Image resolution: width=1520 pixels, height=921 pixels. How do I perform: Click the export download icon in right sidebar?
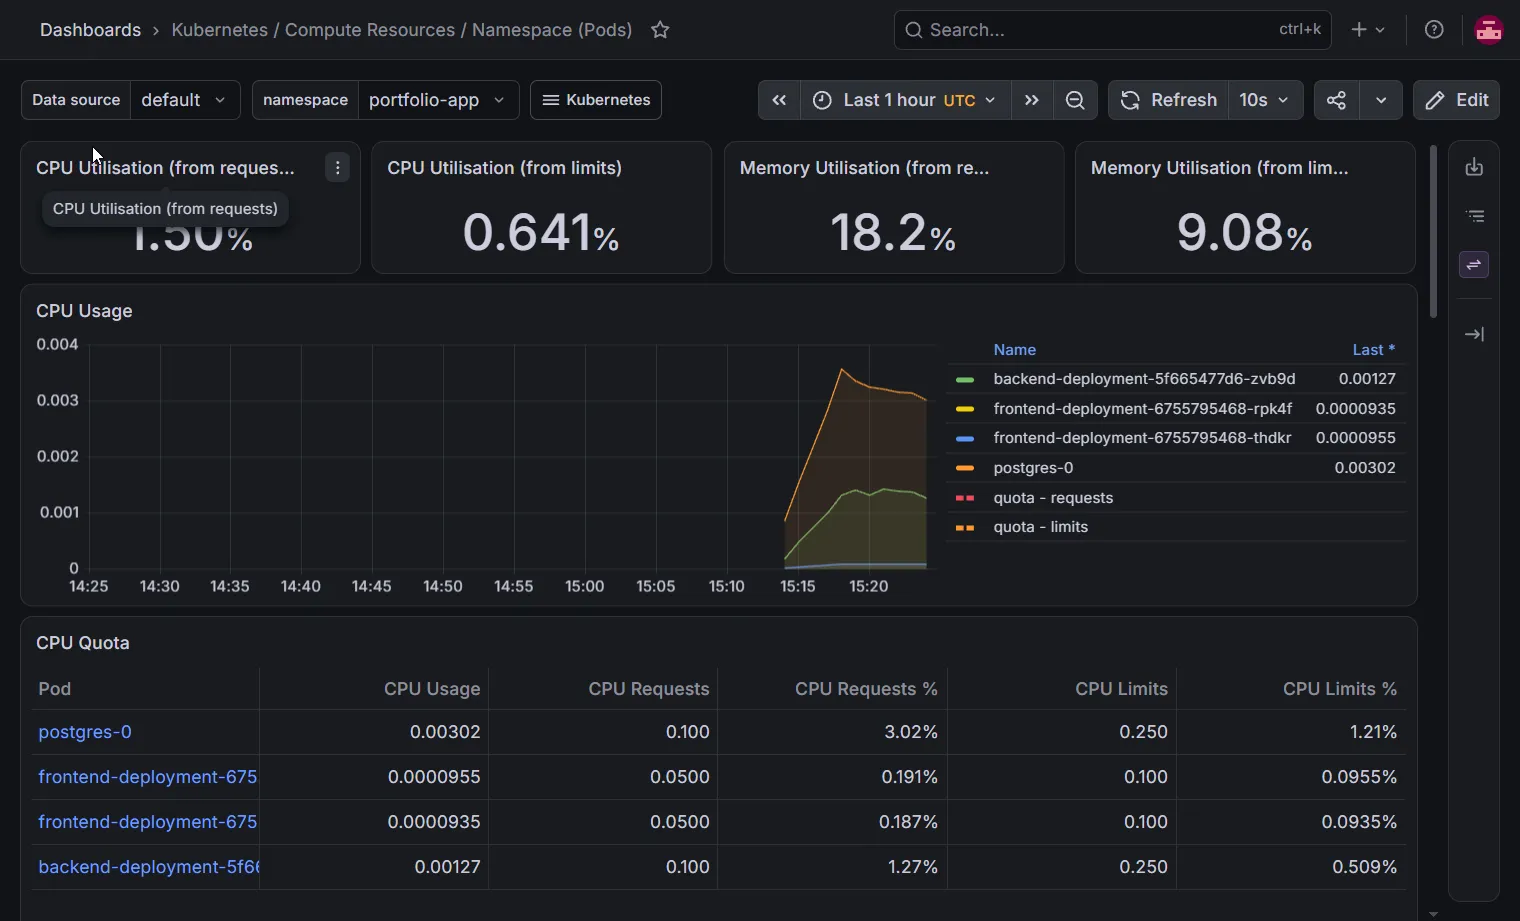(1474, 167)
